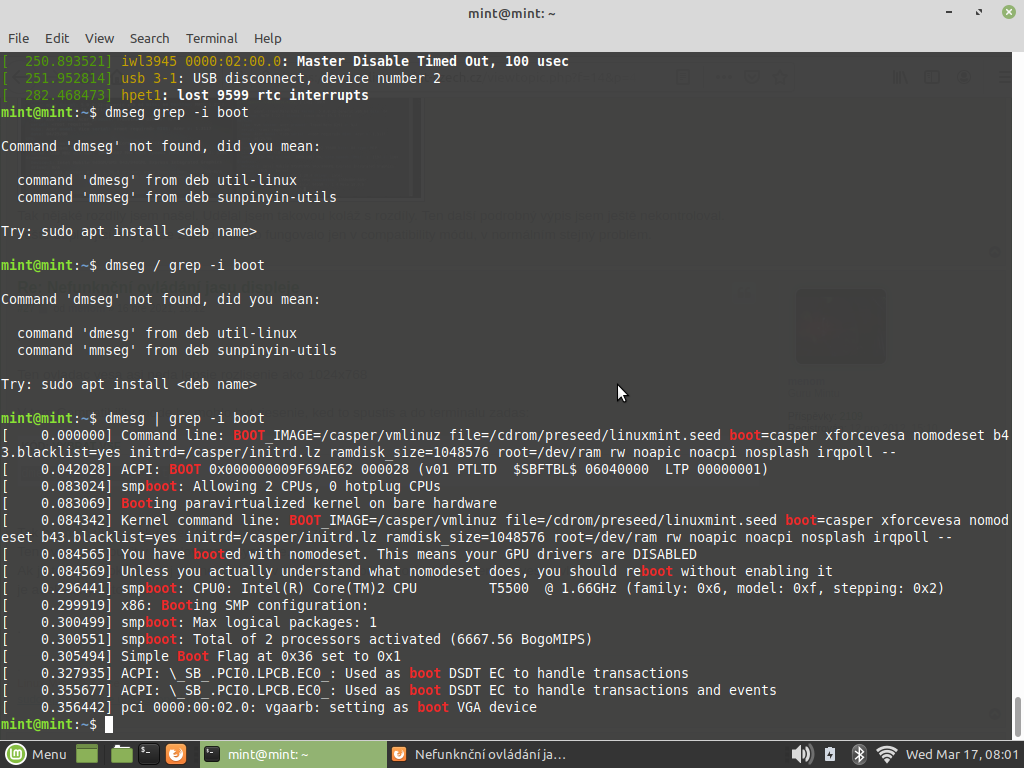This screenshot has height=768, width=1024.
Task: Click the terminal vertical scrollbar handle
Action: point(1018,716)
